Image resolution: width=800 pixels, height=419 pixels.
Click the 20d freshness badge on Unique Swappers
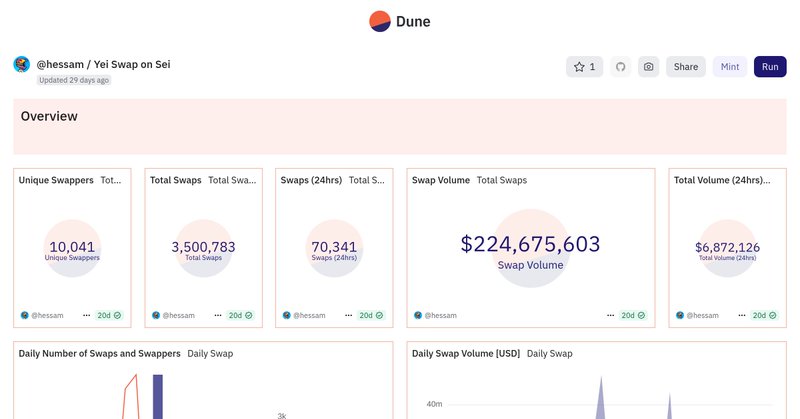tap(109, 315)
